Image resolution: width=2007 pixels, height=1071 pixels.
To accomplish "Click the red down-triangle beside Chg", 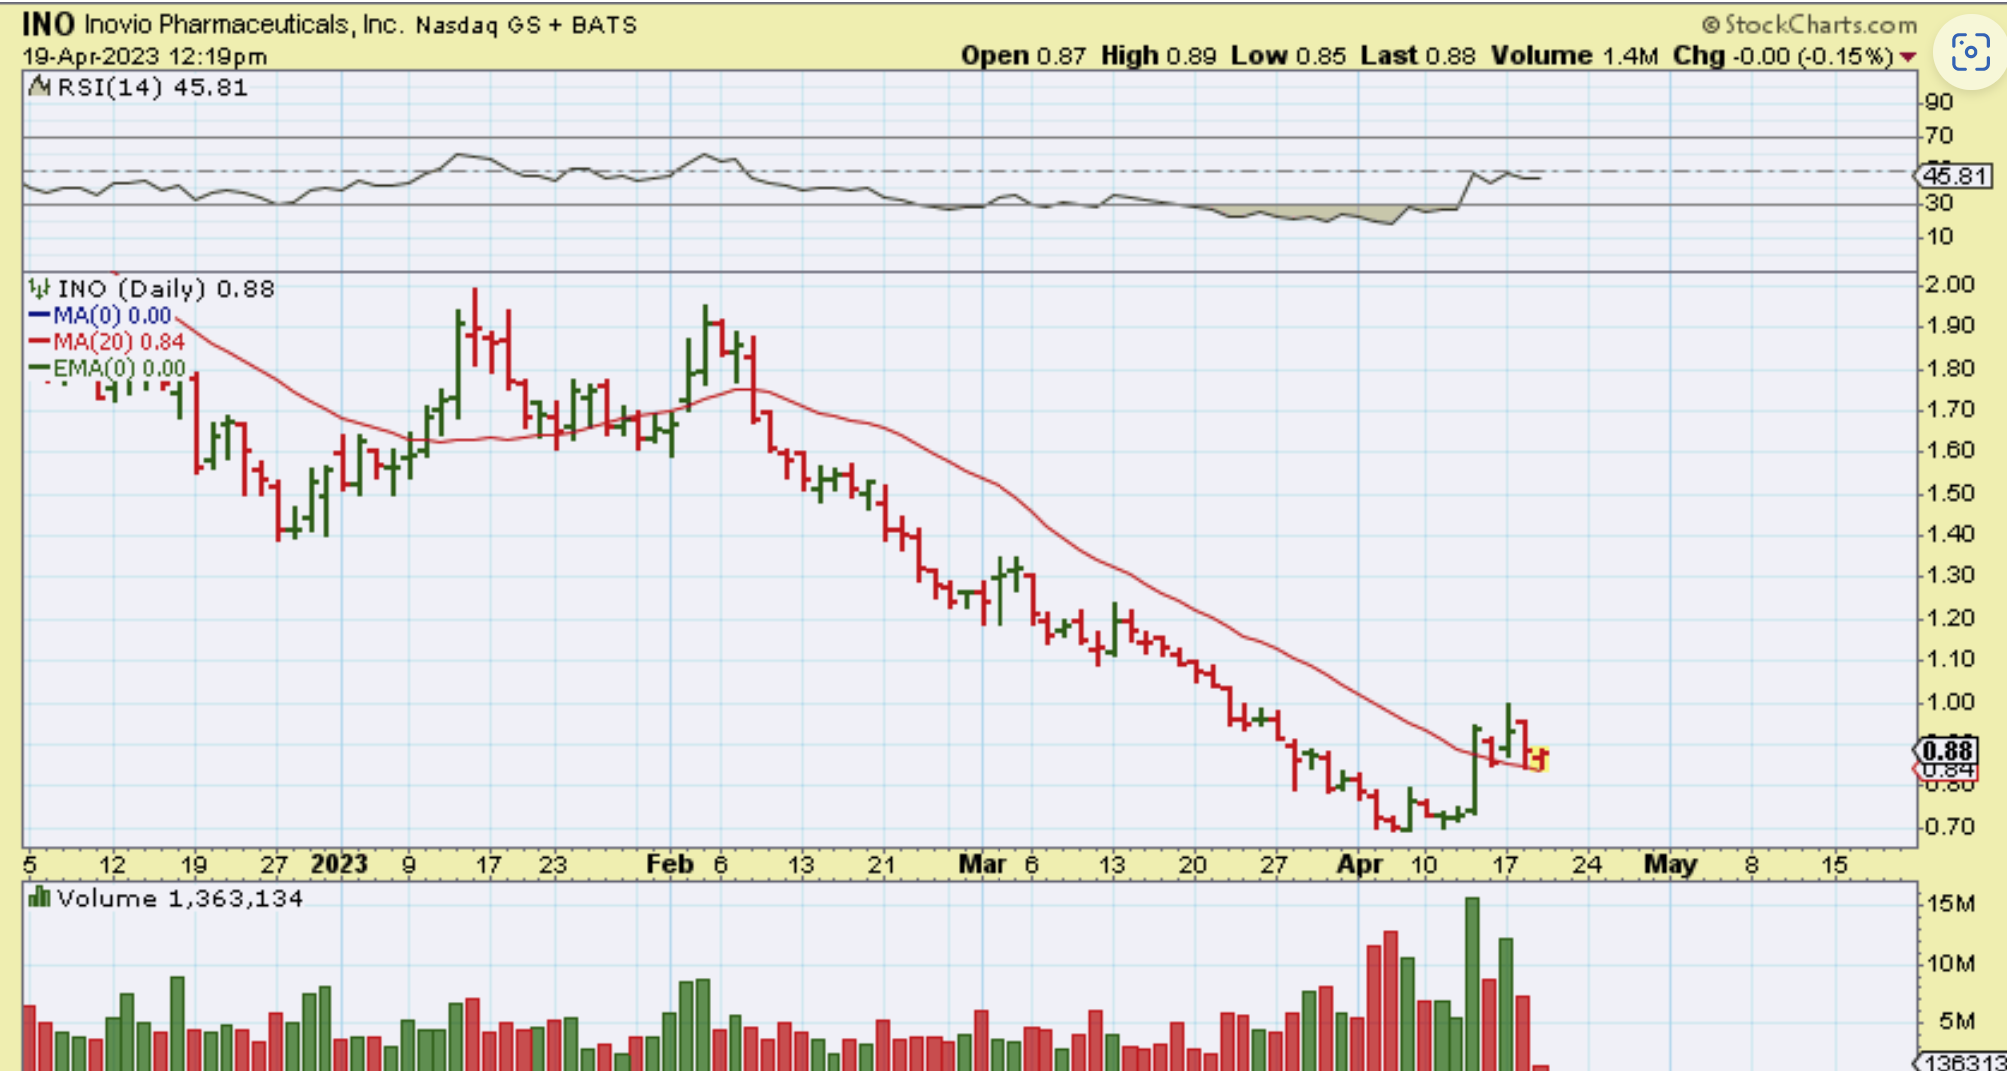I will coord(1908,57).
